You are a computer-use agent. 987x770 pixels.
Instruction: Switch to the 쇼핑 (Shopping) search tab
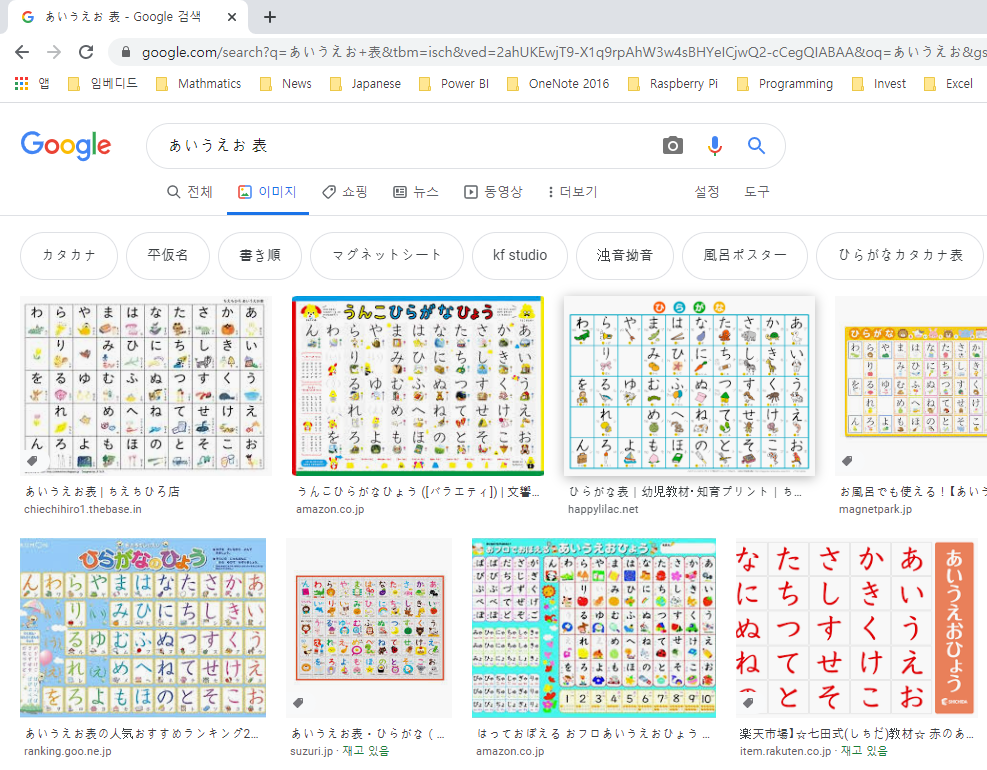[x=343, y=192]
